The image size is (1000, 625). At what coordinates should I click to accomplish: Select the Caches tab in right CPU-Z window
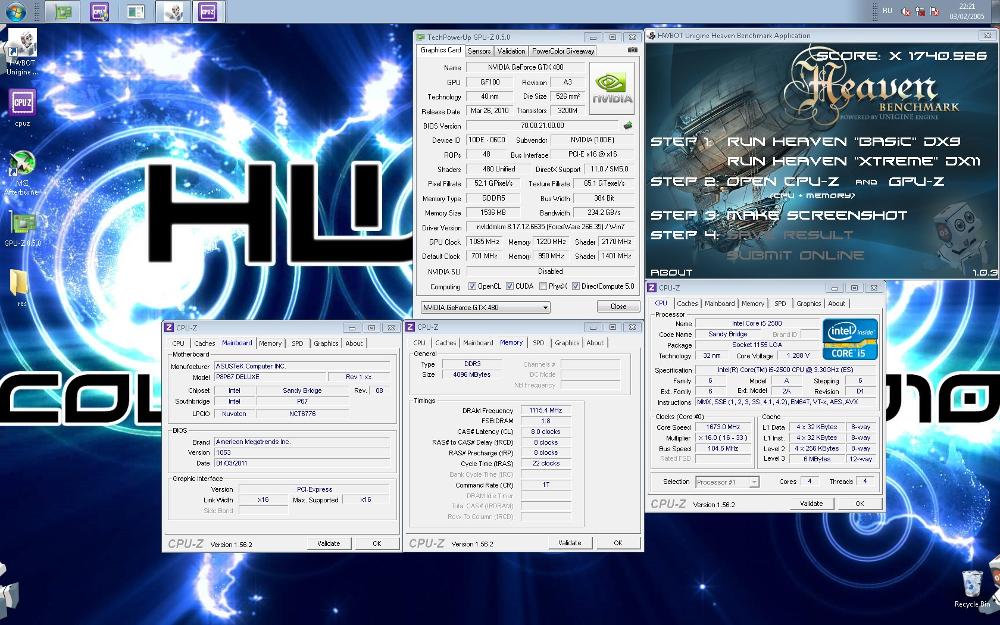pos(687,303)
